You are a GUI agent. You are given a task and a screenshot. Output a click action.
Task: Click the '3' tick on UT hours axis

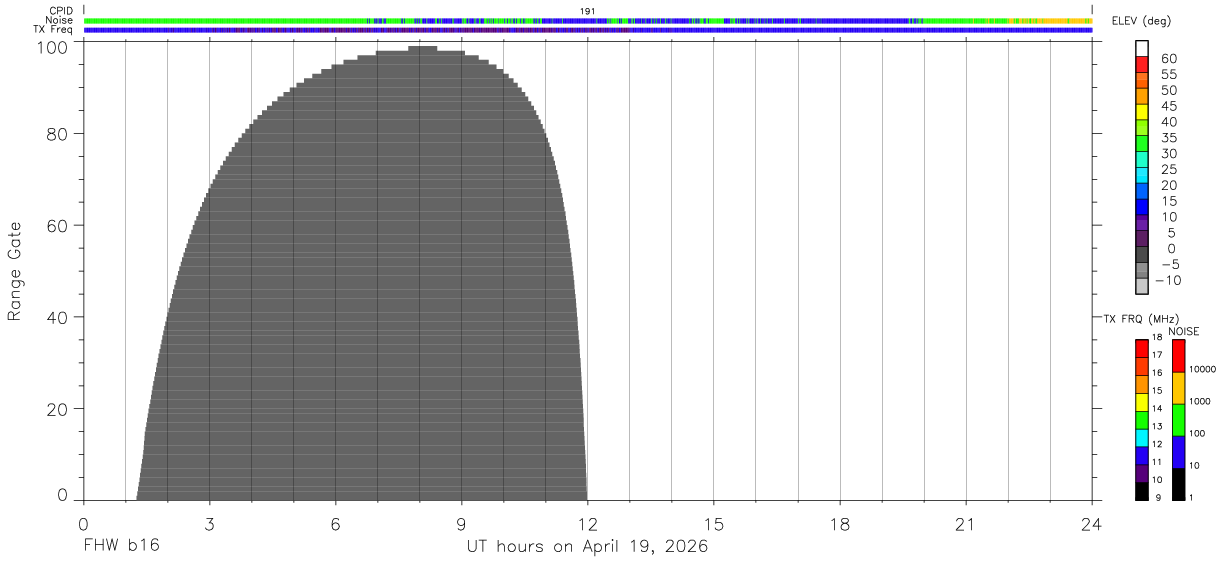tap(209, 523)
